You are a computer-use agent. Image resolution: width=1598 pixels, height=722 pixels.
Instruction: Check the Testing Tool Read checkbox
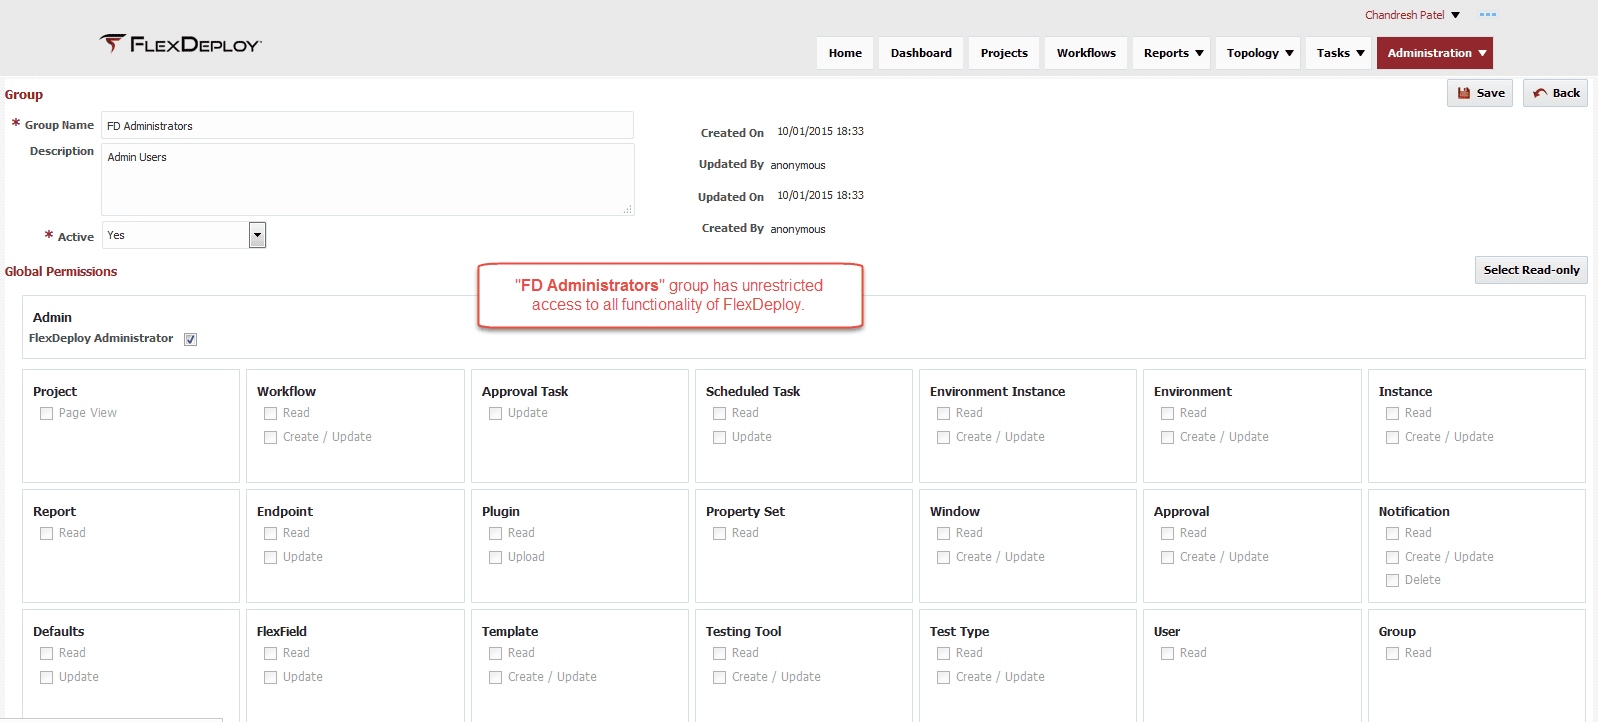[719, 653]
